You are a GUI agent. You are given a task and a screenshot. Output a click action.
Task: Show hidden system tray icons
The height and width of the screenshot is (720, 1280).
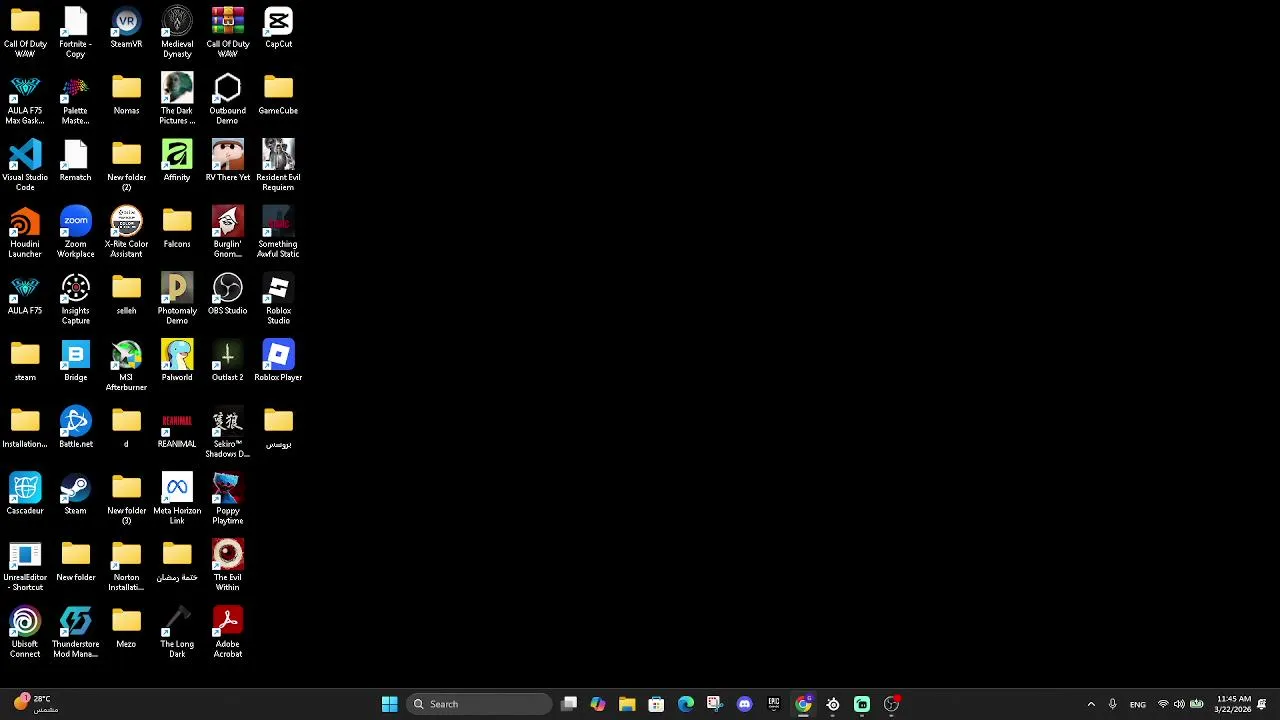point(1091,704)
